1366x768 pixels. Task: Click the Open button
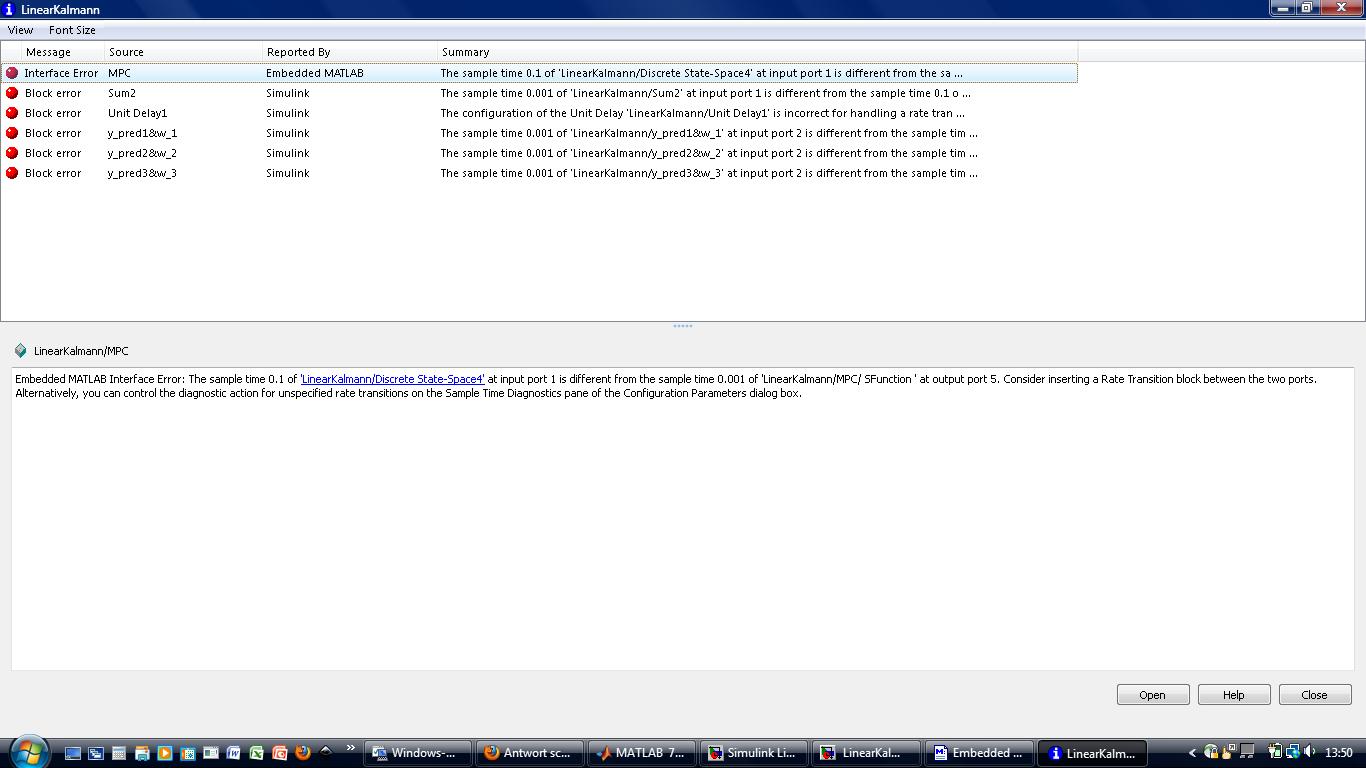1152,695
